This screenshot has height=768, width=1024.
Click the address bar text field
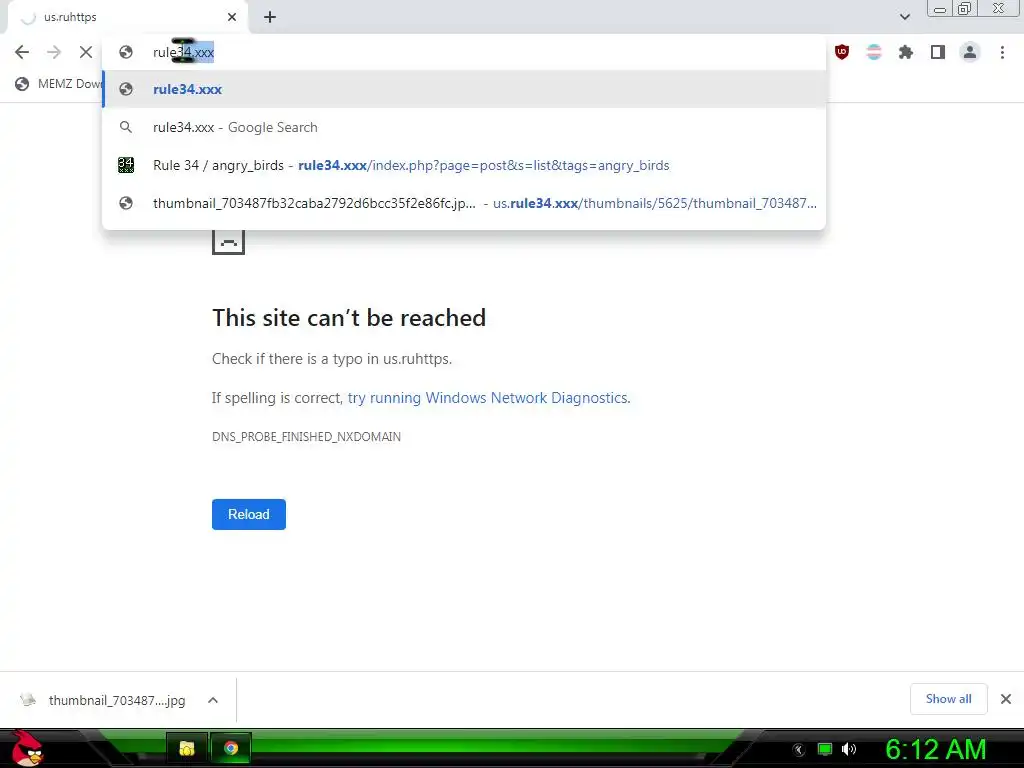point(464,52)
